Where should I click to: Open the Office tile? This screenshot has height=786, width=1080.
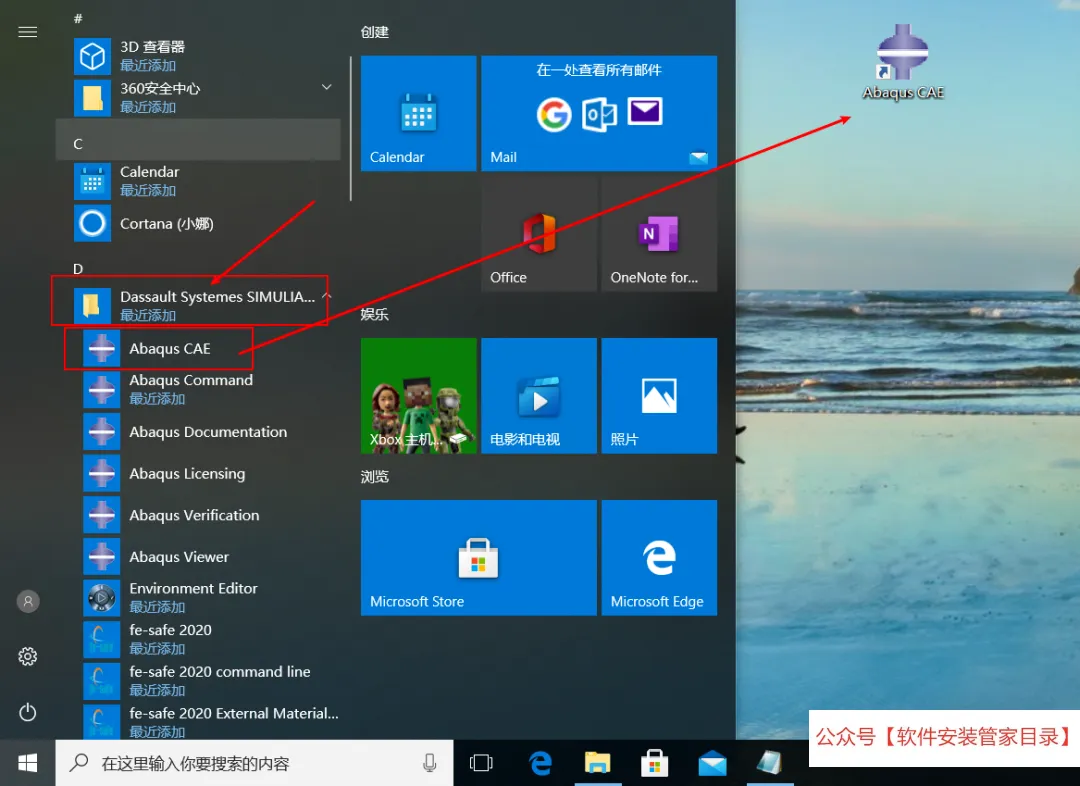tap(539, 234)
